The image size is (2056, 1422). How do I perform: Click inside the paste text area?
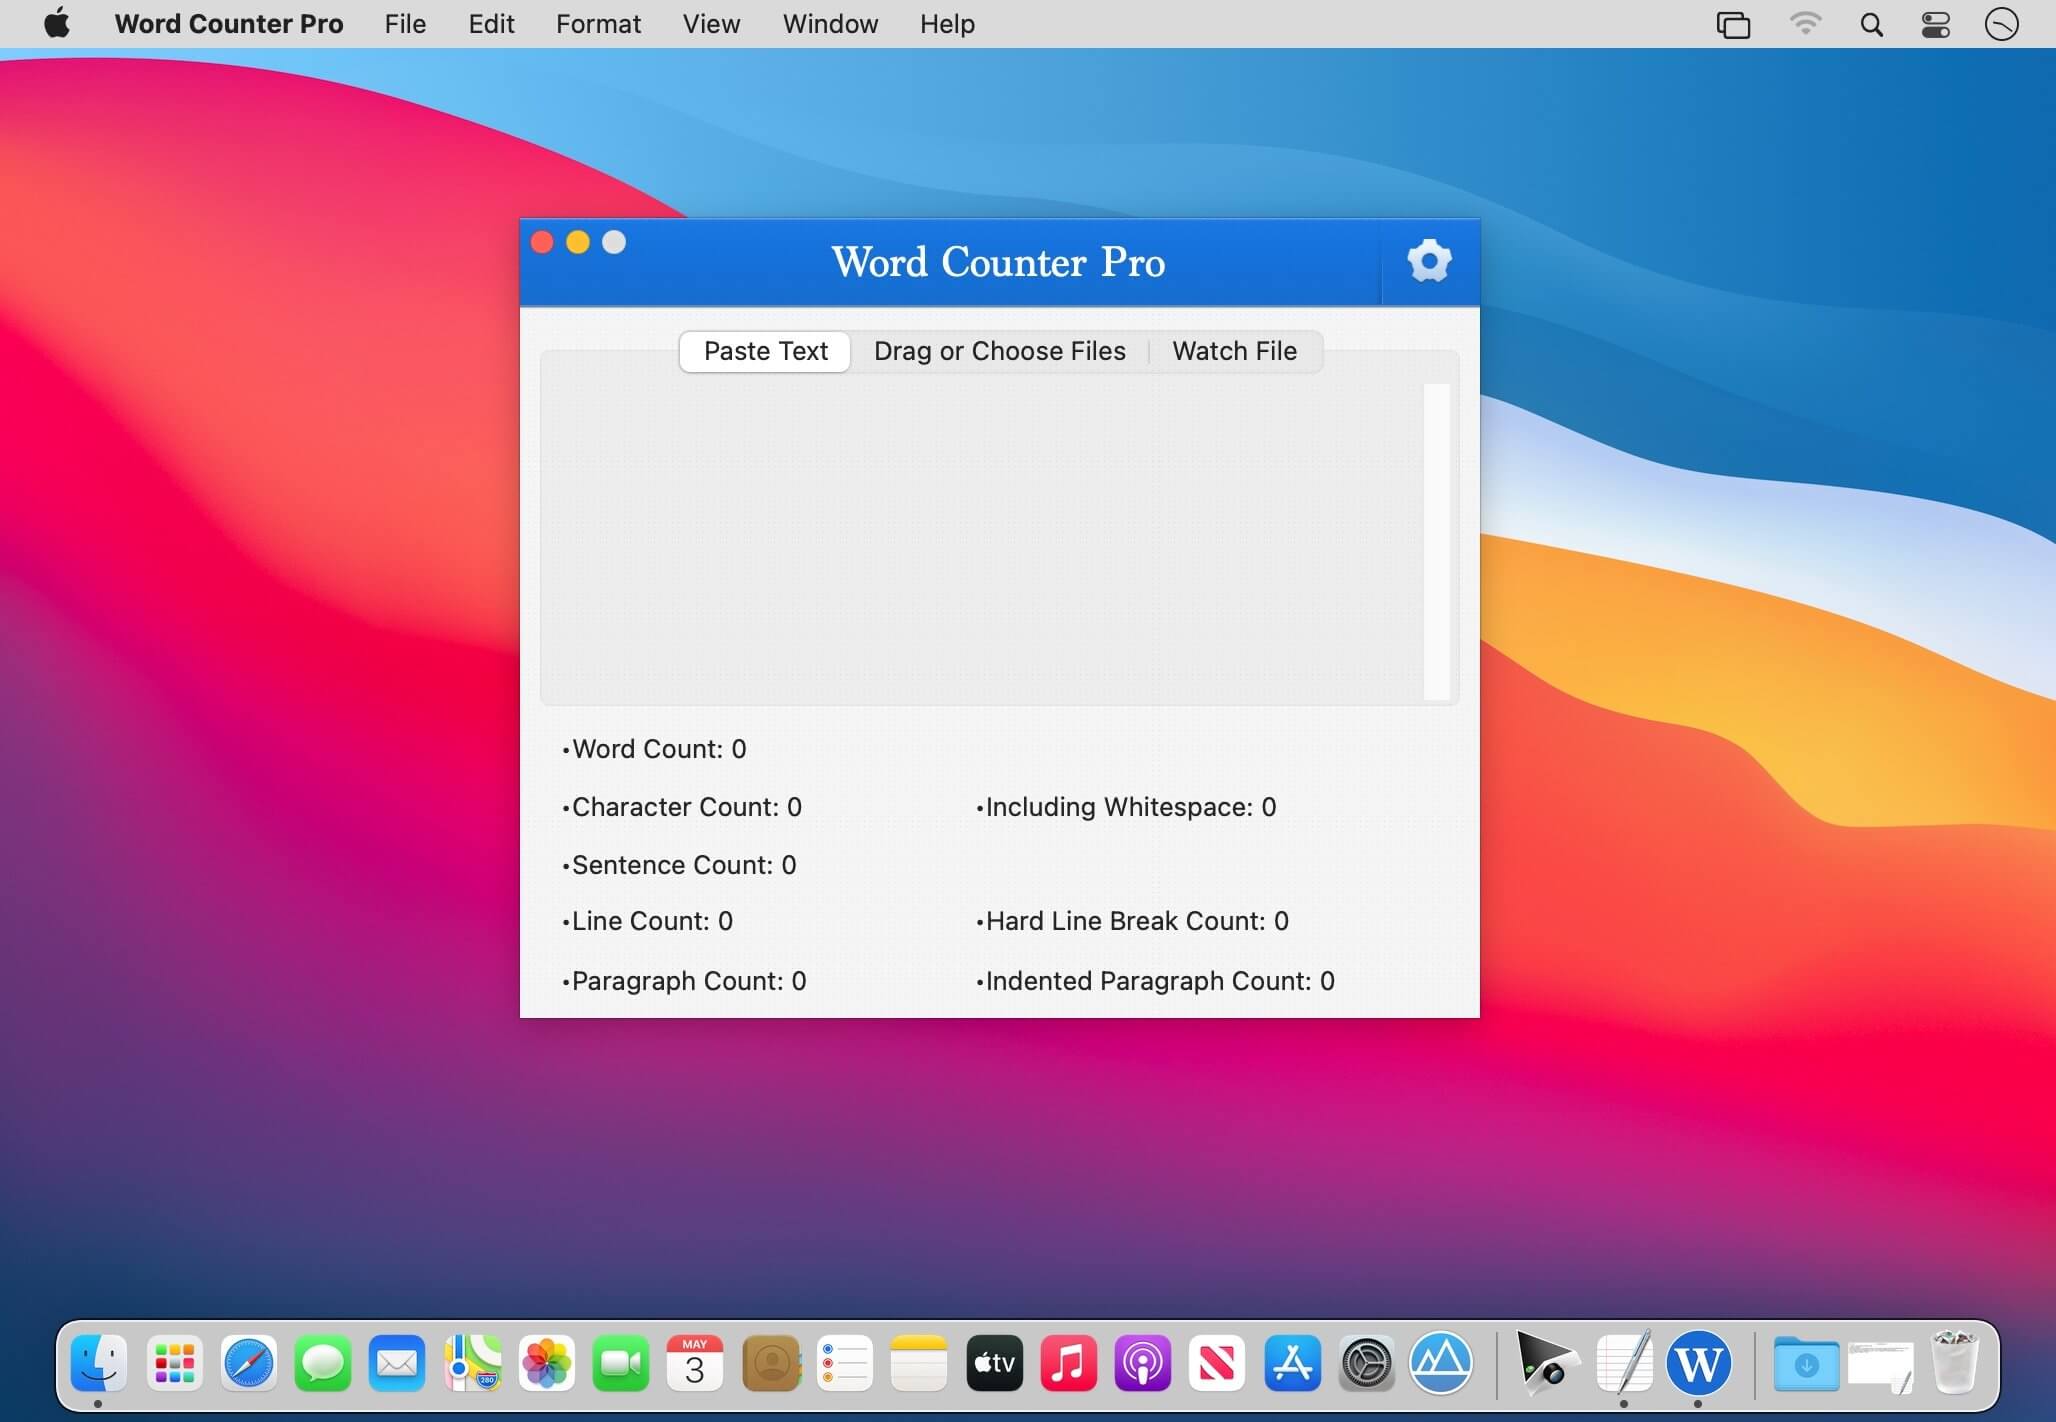[x=982, y=541]
